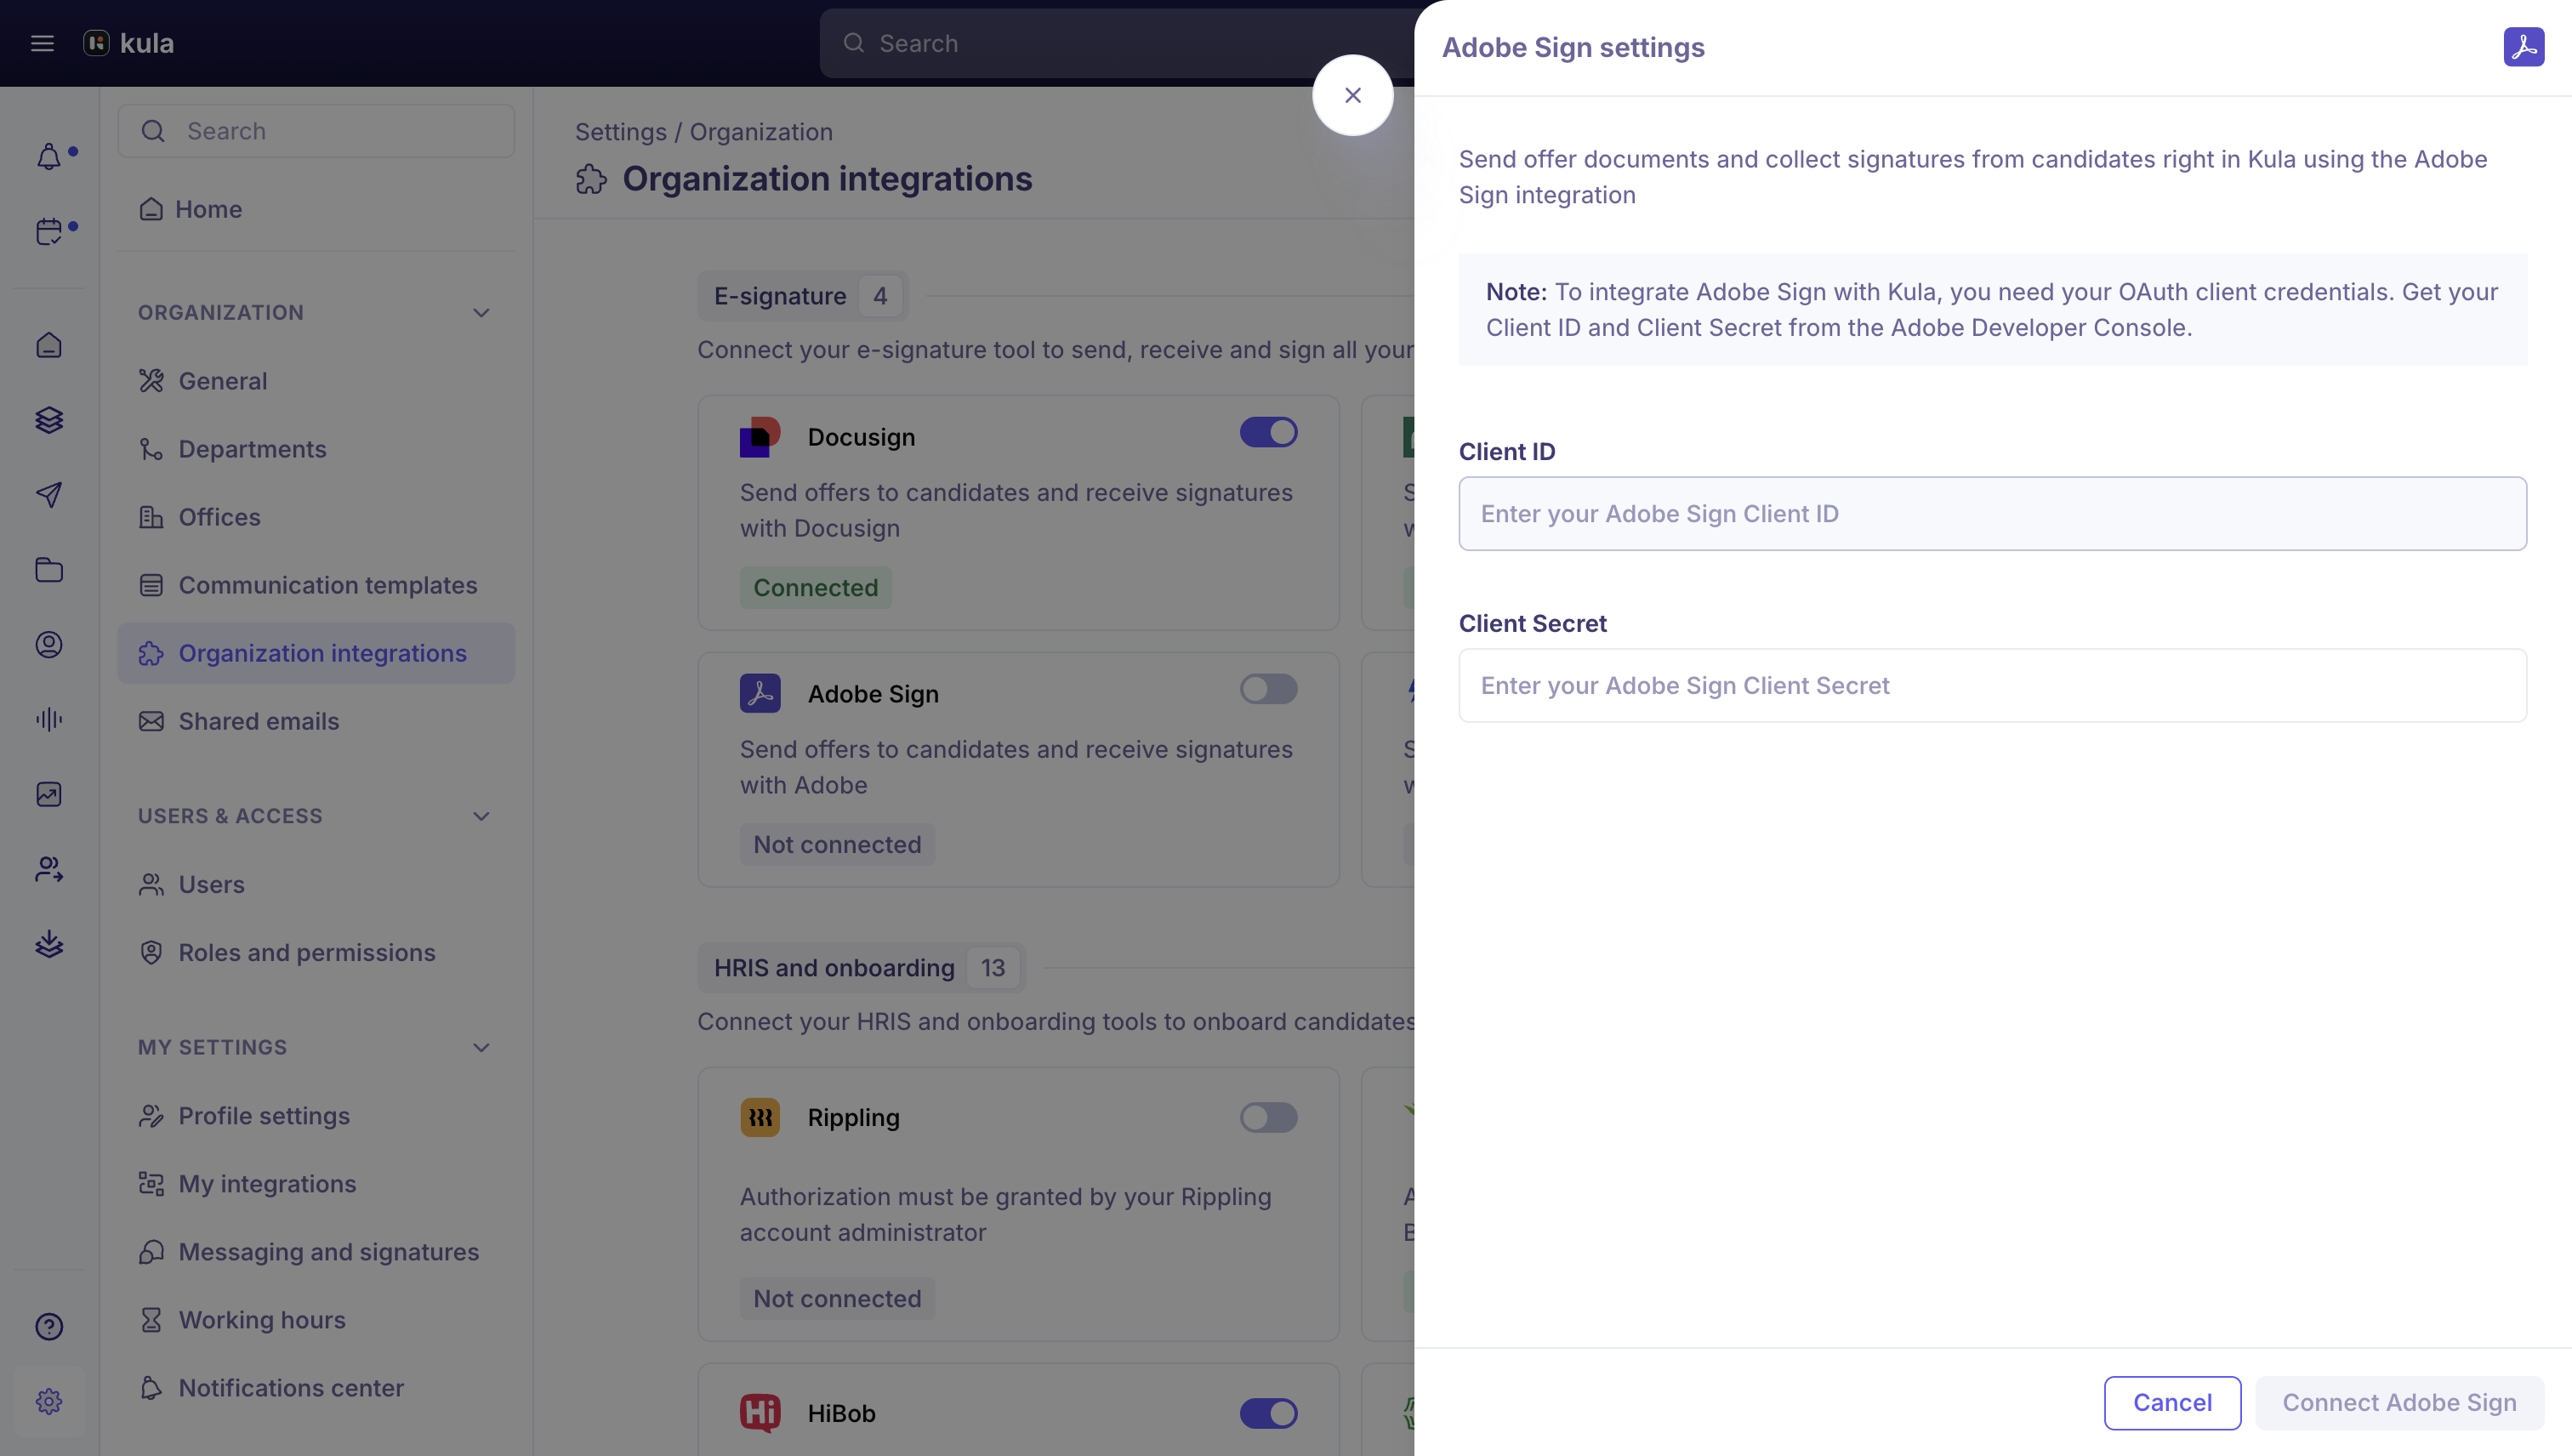Collapse the Users & Access section
The height and width of the screenshot is (1456, 2572).
point(481,816)
